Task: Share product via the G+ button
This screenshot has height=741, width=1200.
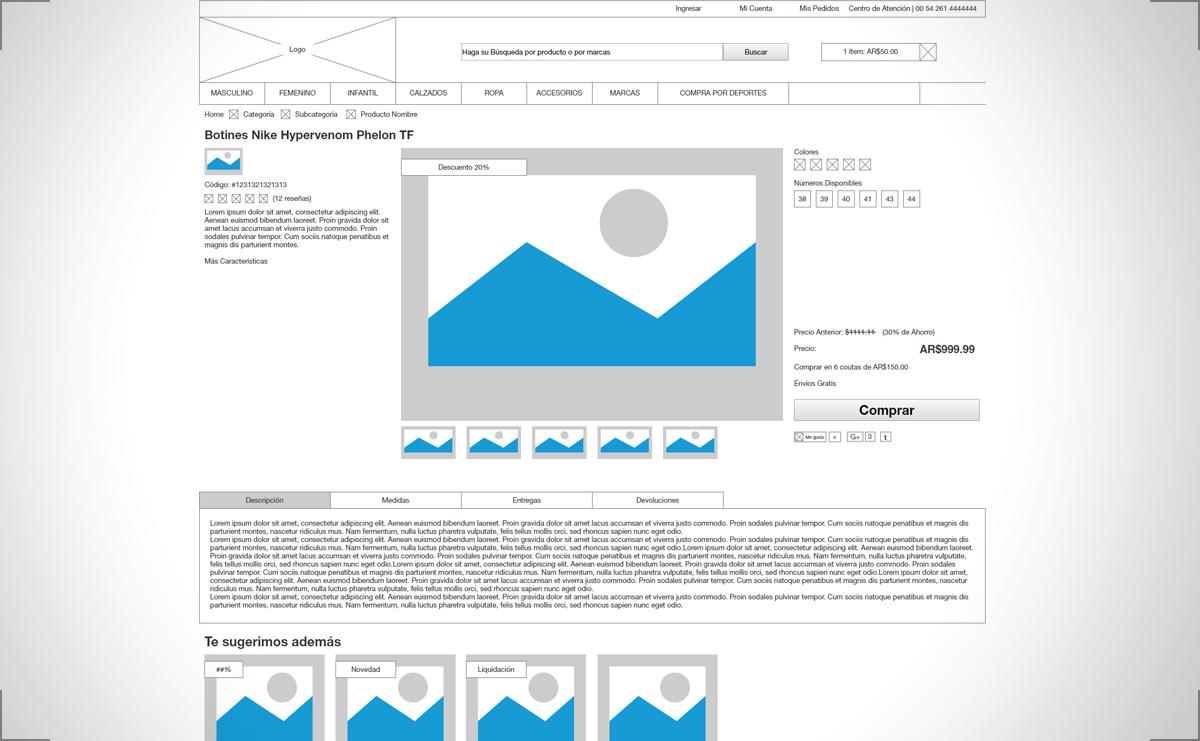Action: point(855,437)
